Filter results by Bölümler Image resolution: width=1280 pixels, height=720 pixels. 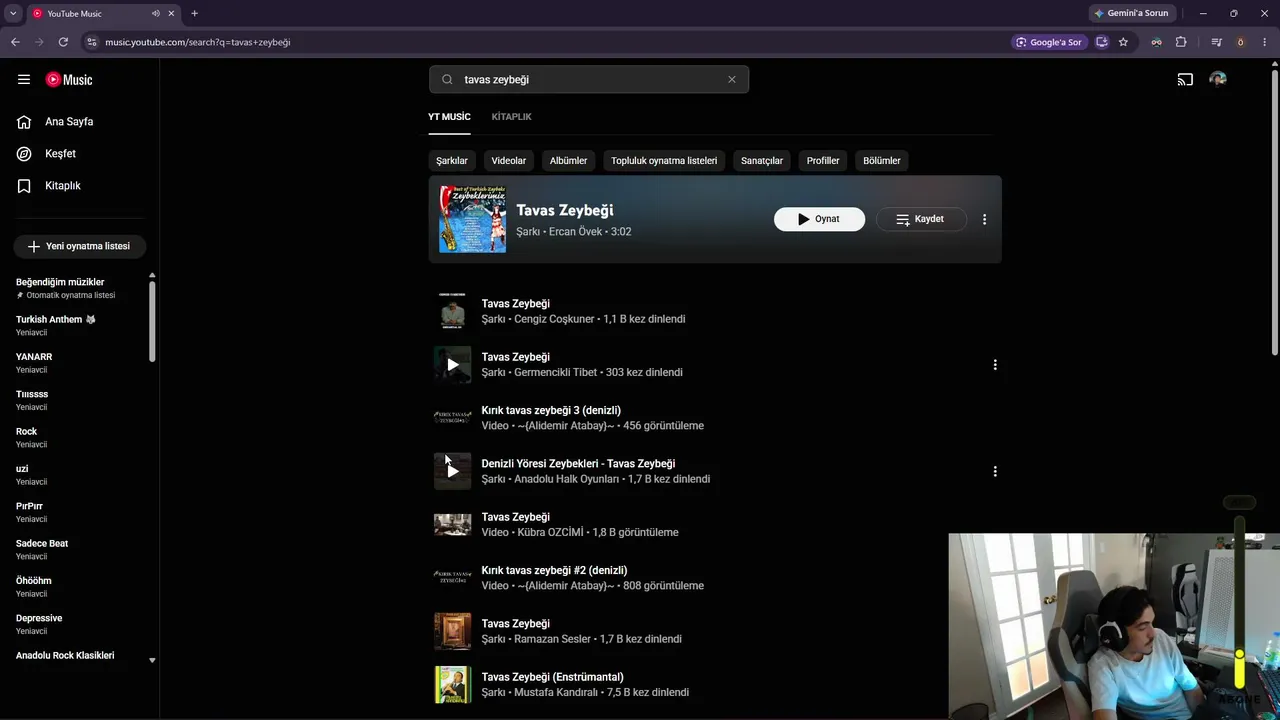[882, 160]
